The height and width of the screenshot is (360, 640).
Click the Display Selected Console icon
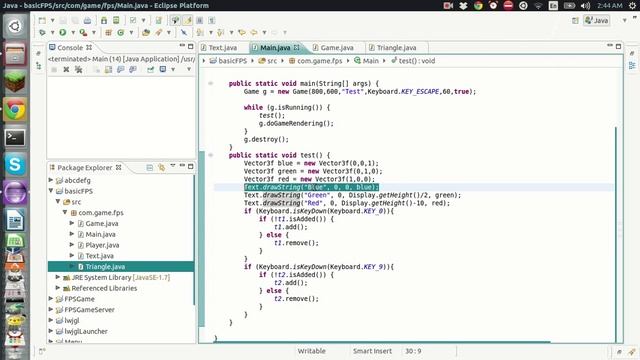[x=163, y=70]
